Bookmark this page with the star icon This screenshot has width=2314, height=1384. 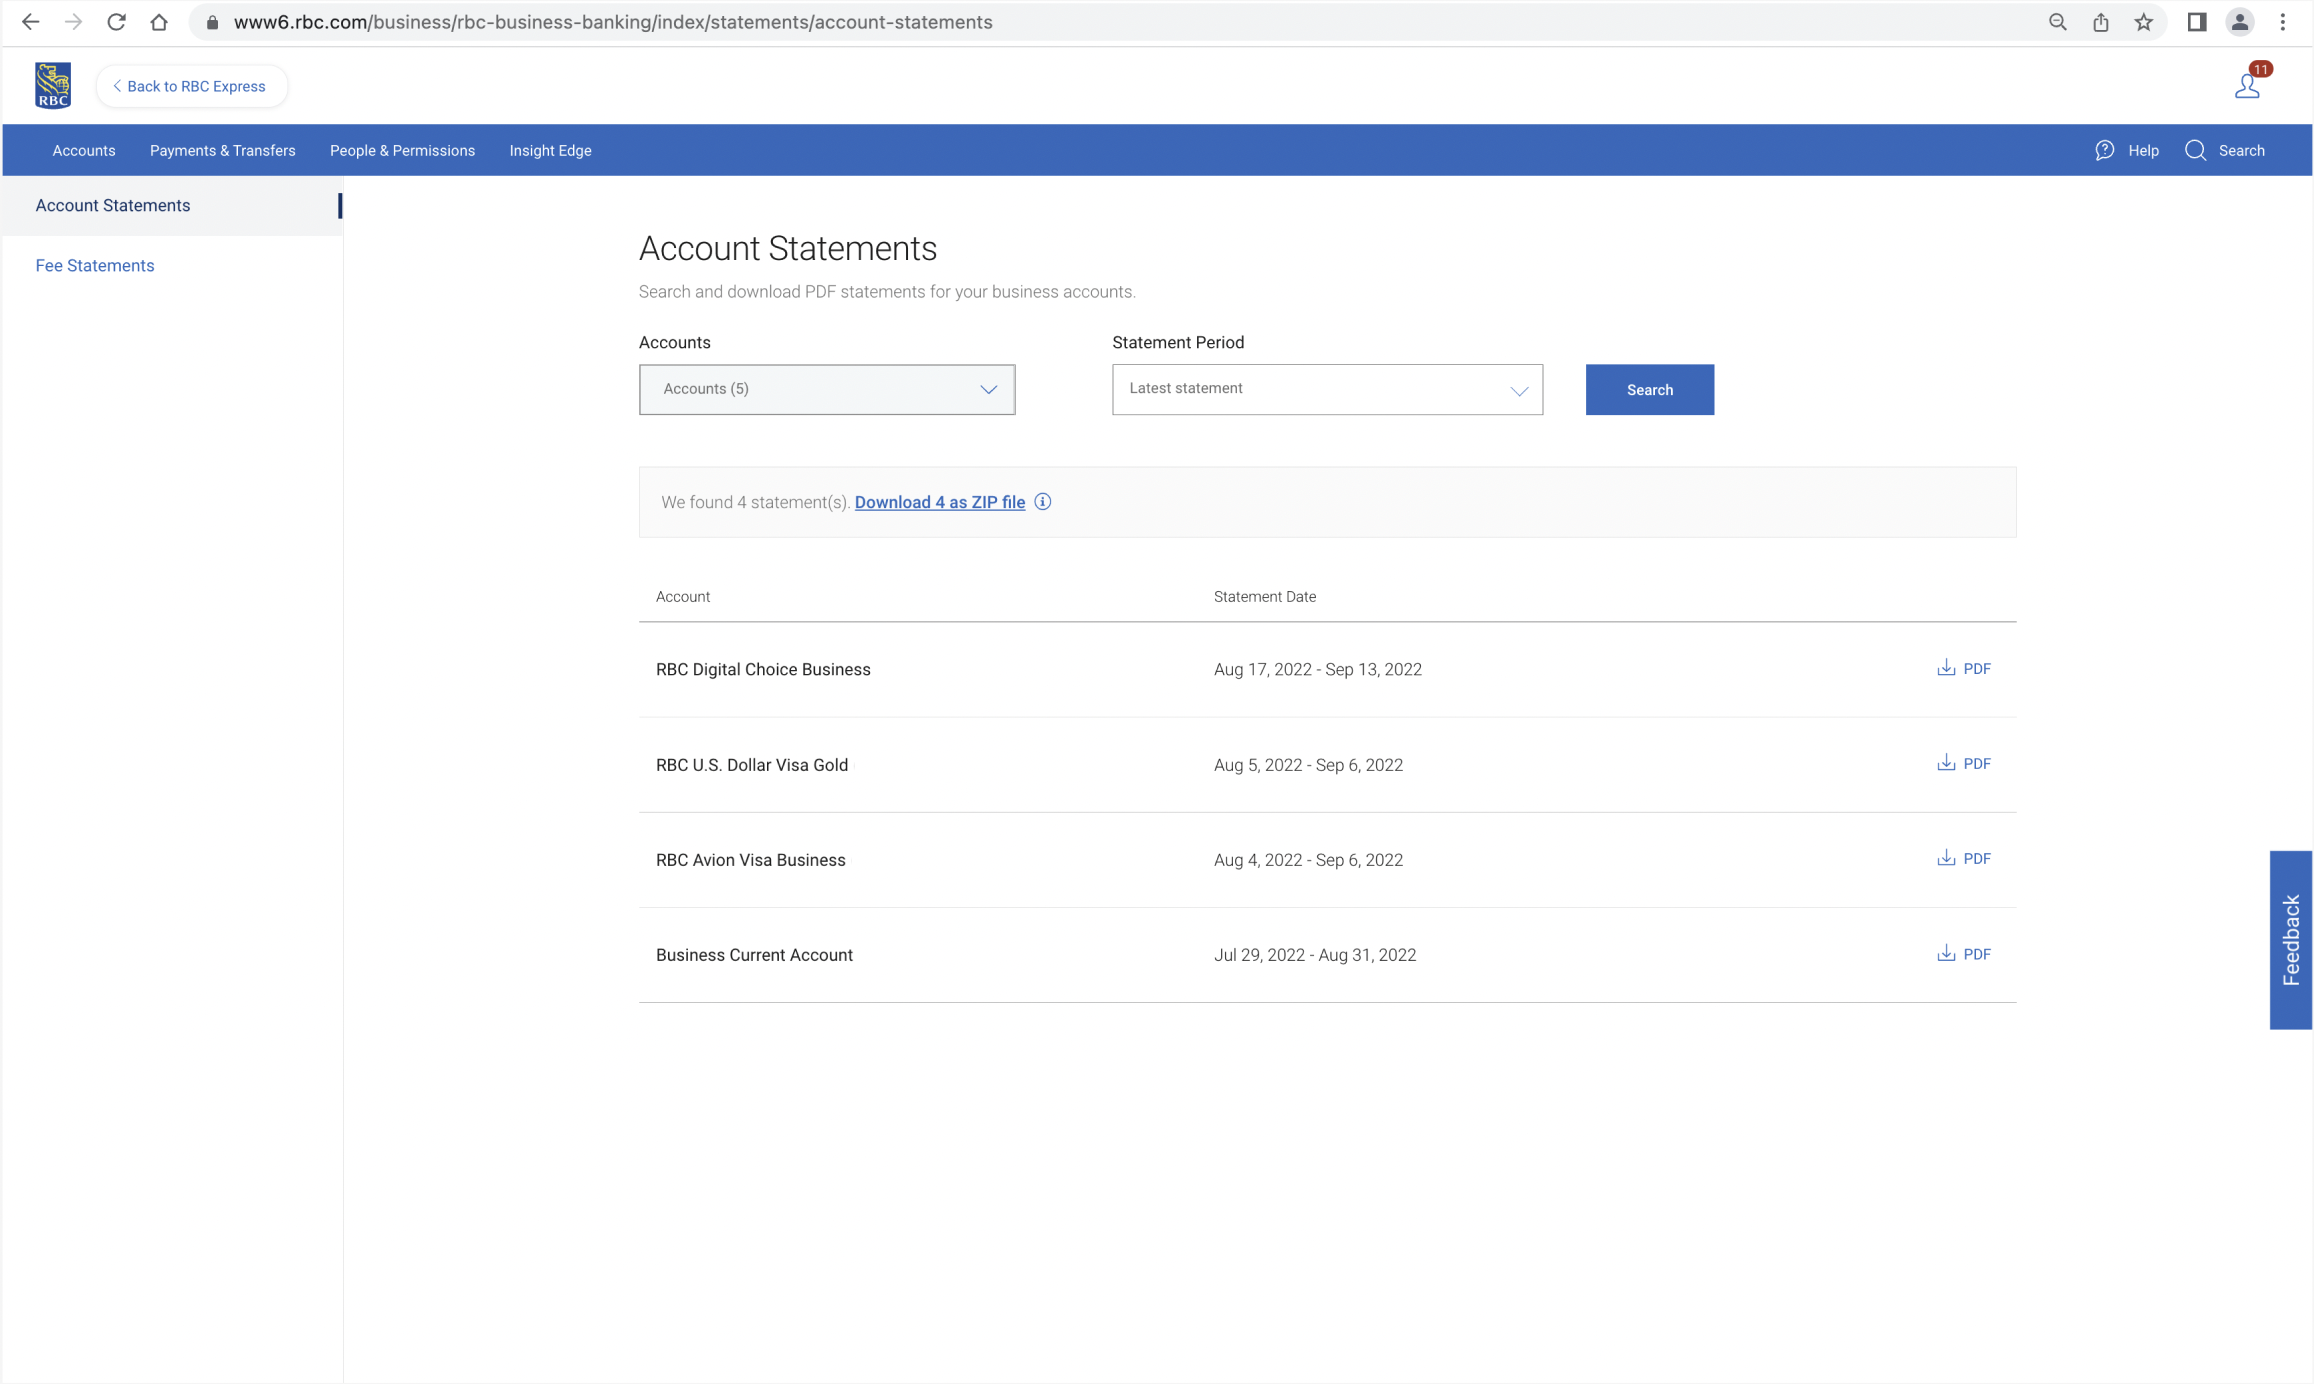[2143, 22]
